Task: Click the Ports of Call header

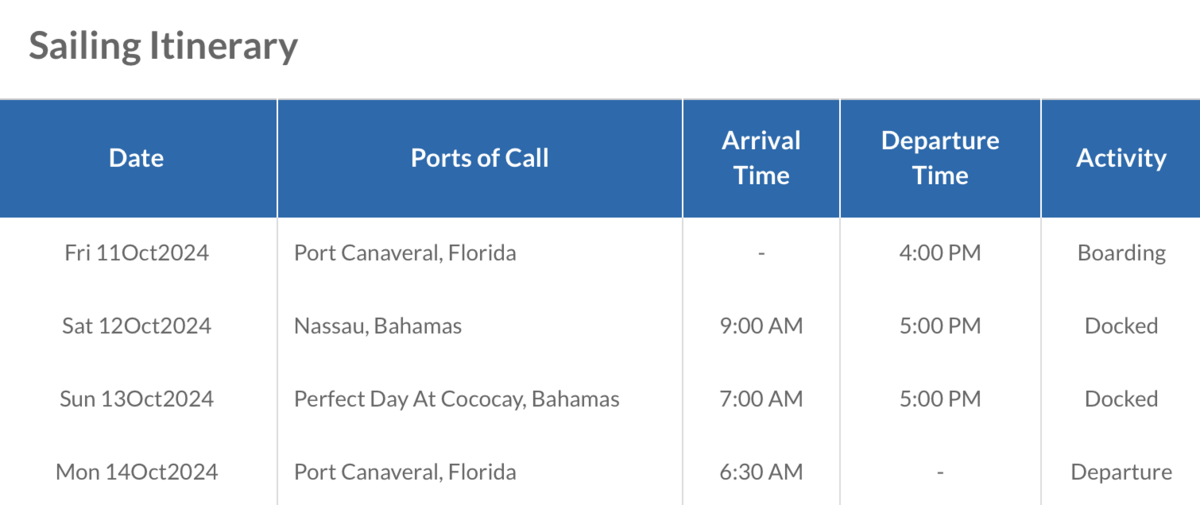Action: coord(480,158)
